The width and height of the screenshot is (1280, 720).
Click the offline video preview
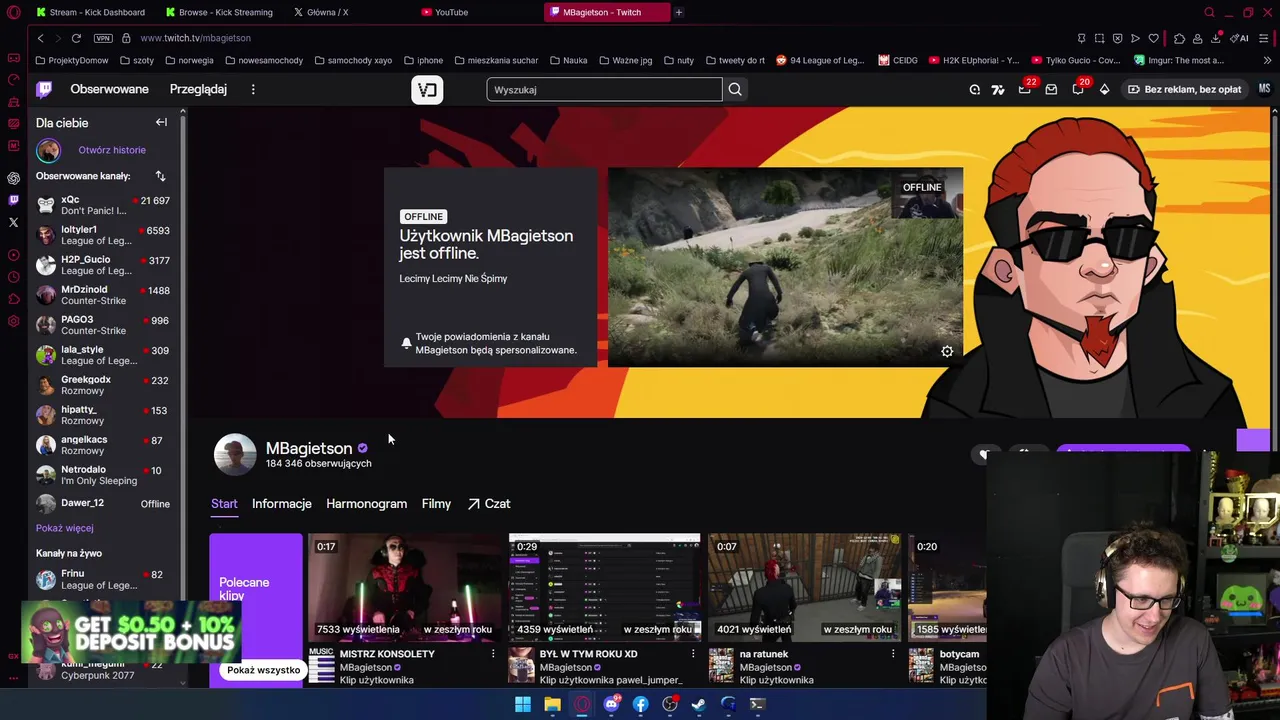click(x=785, y=267)
